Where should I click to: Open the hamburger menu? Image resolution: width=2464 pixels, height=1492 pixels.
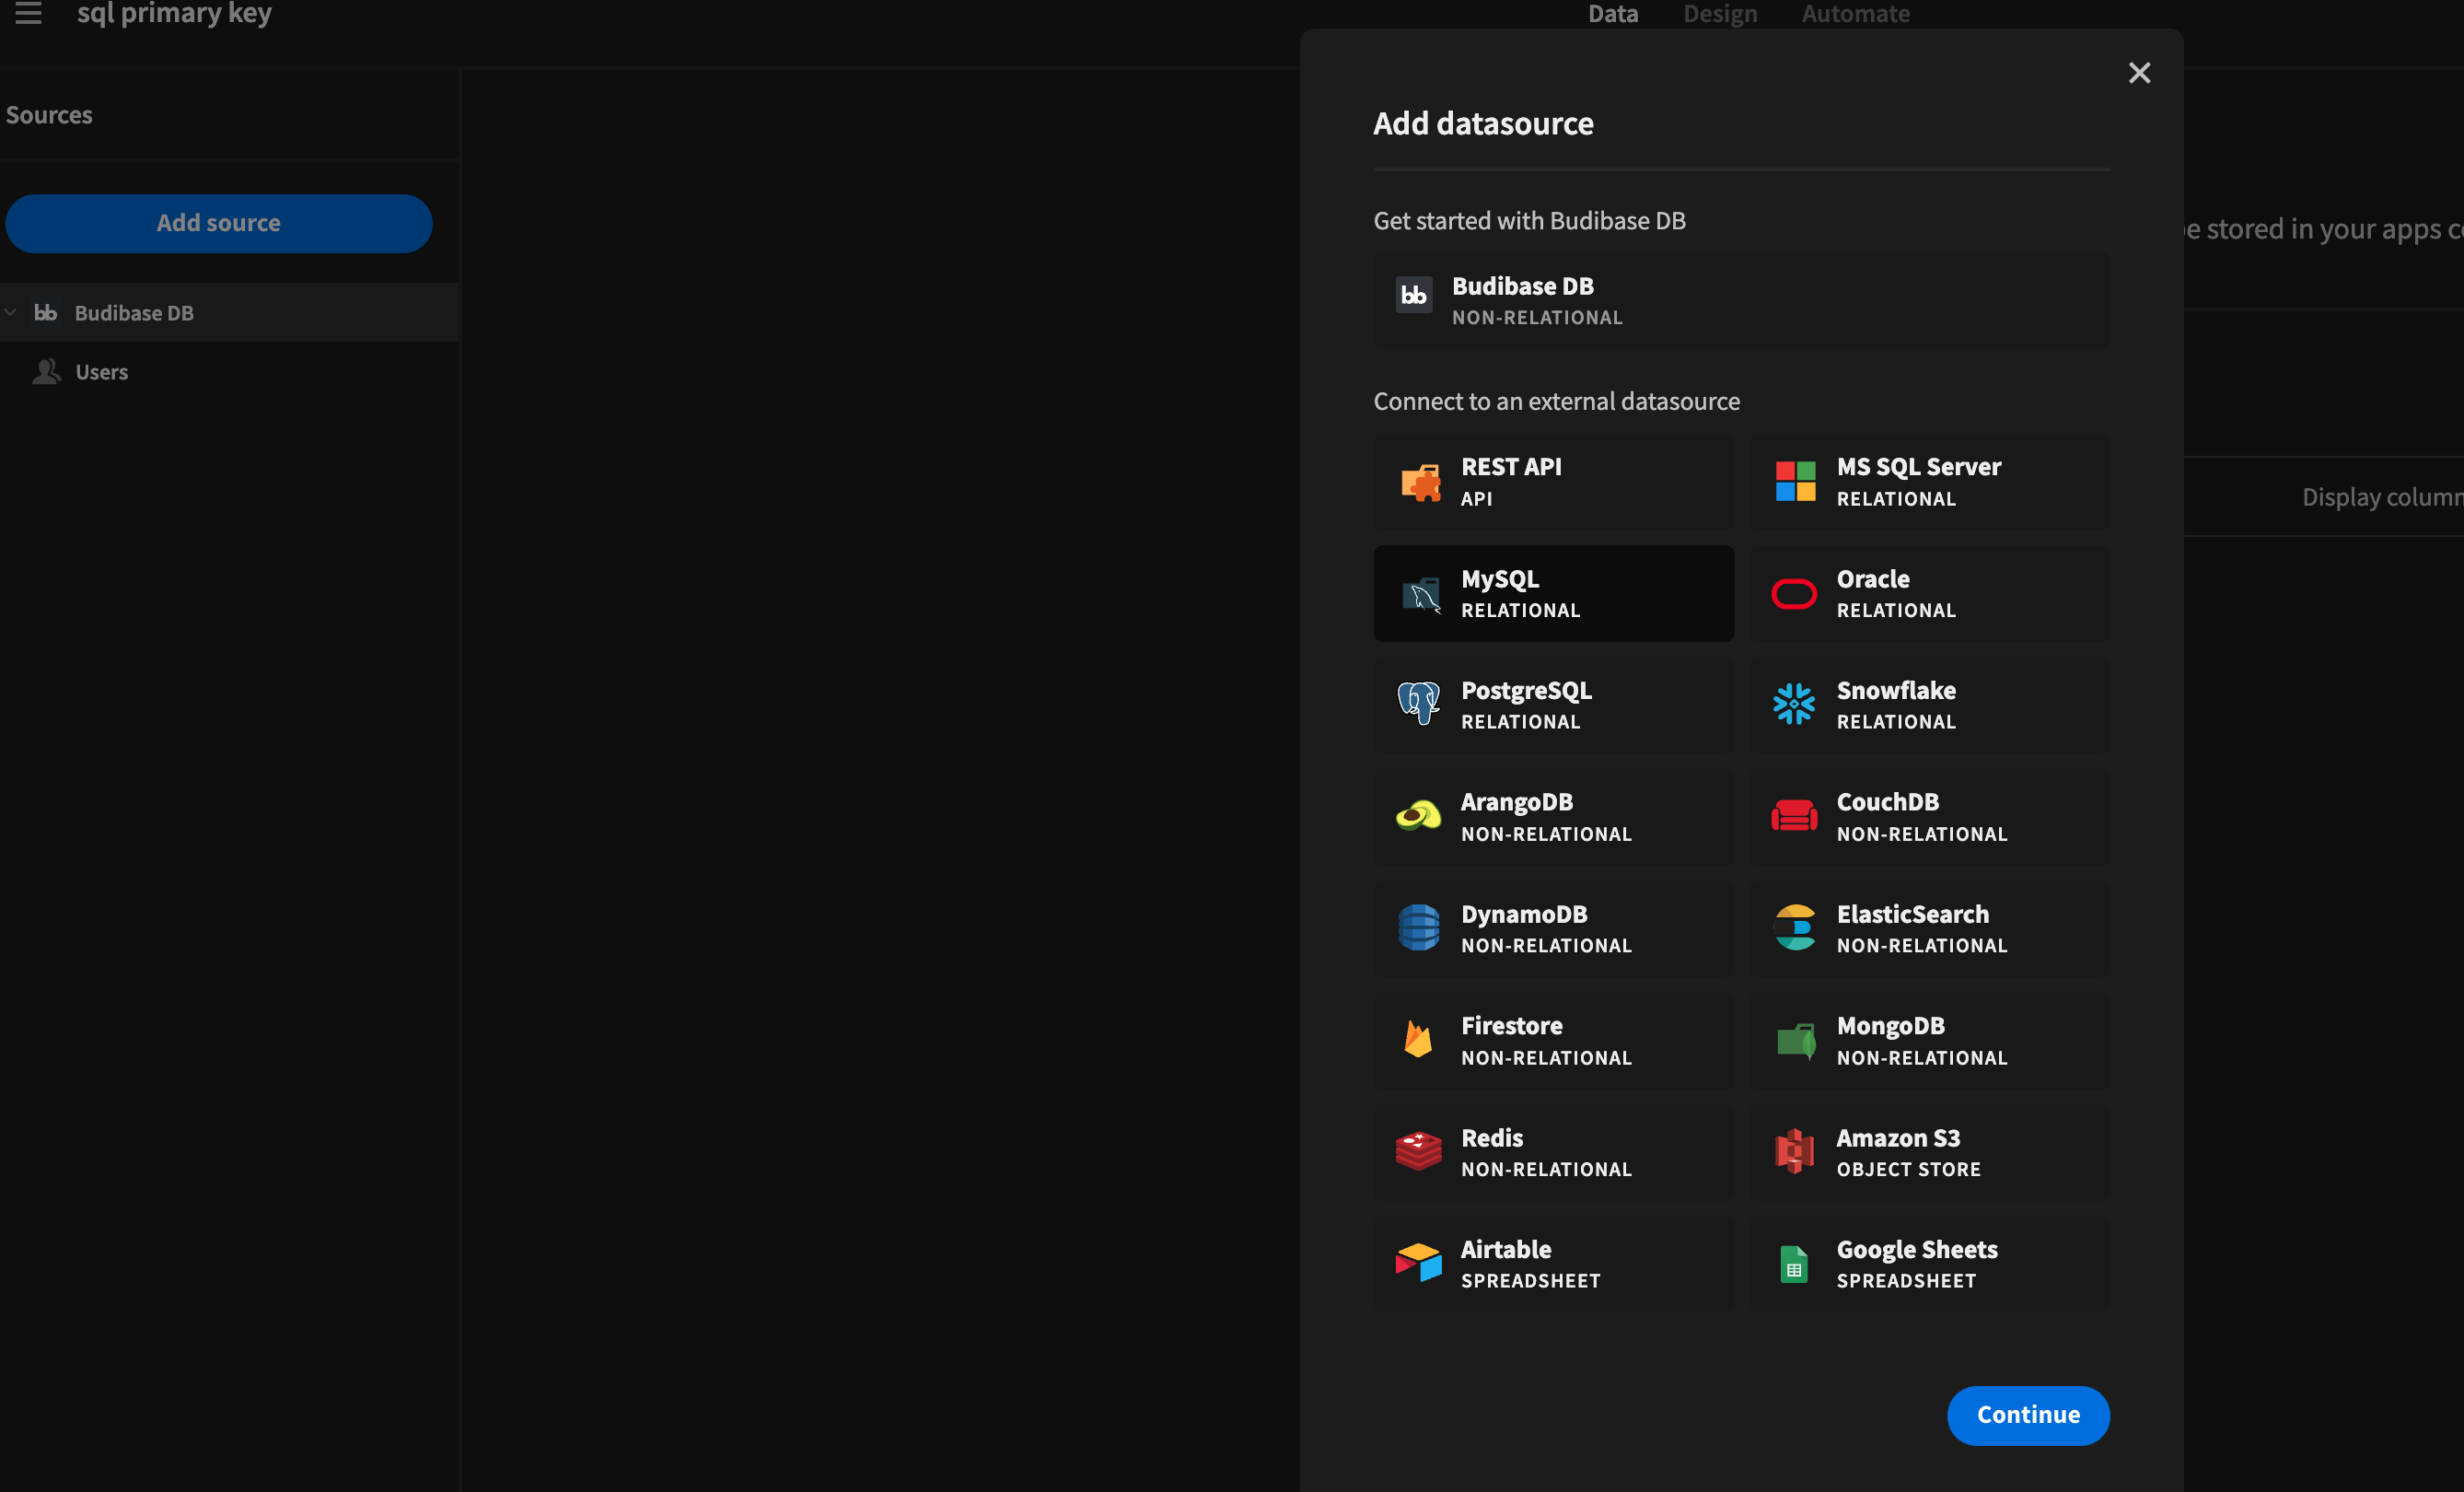point(28,13)
